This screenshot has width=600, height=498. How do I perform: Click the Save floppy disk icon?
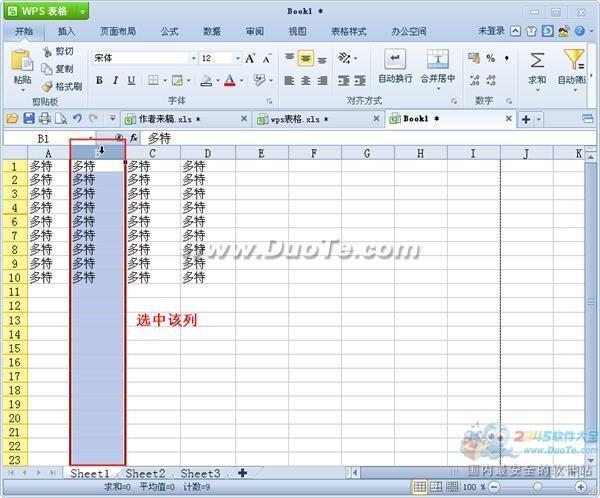pos(29,118)
